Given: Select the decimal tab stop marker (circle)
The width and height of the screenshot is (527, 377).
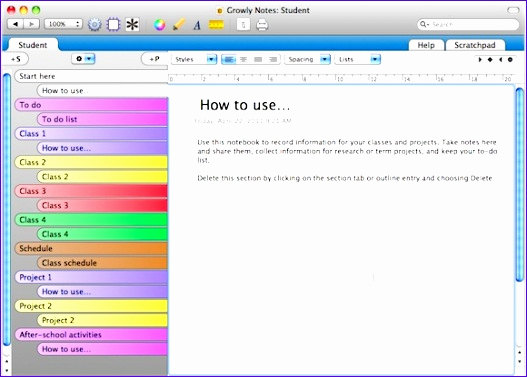Looking at the screenshot, I should click(x=510, y=59).
